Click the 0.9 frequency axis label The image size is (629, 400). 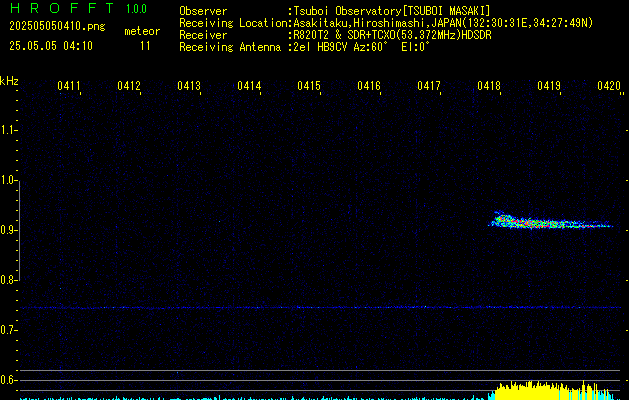point(9,230)
